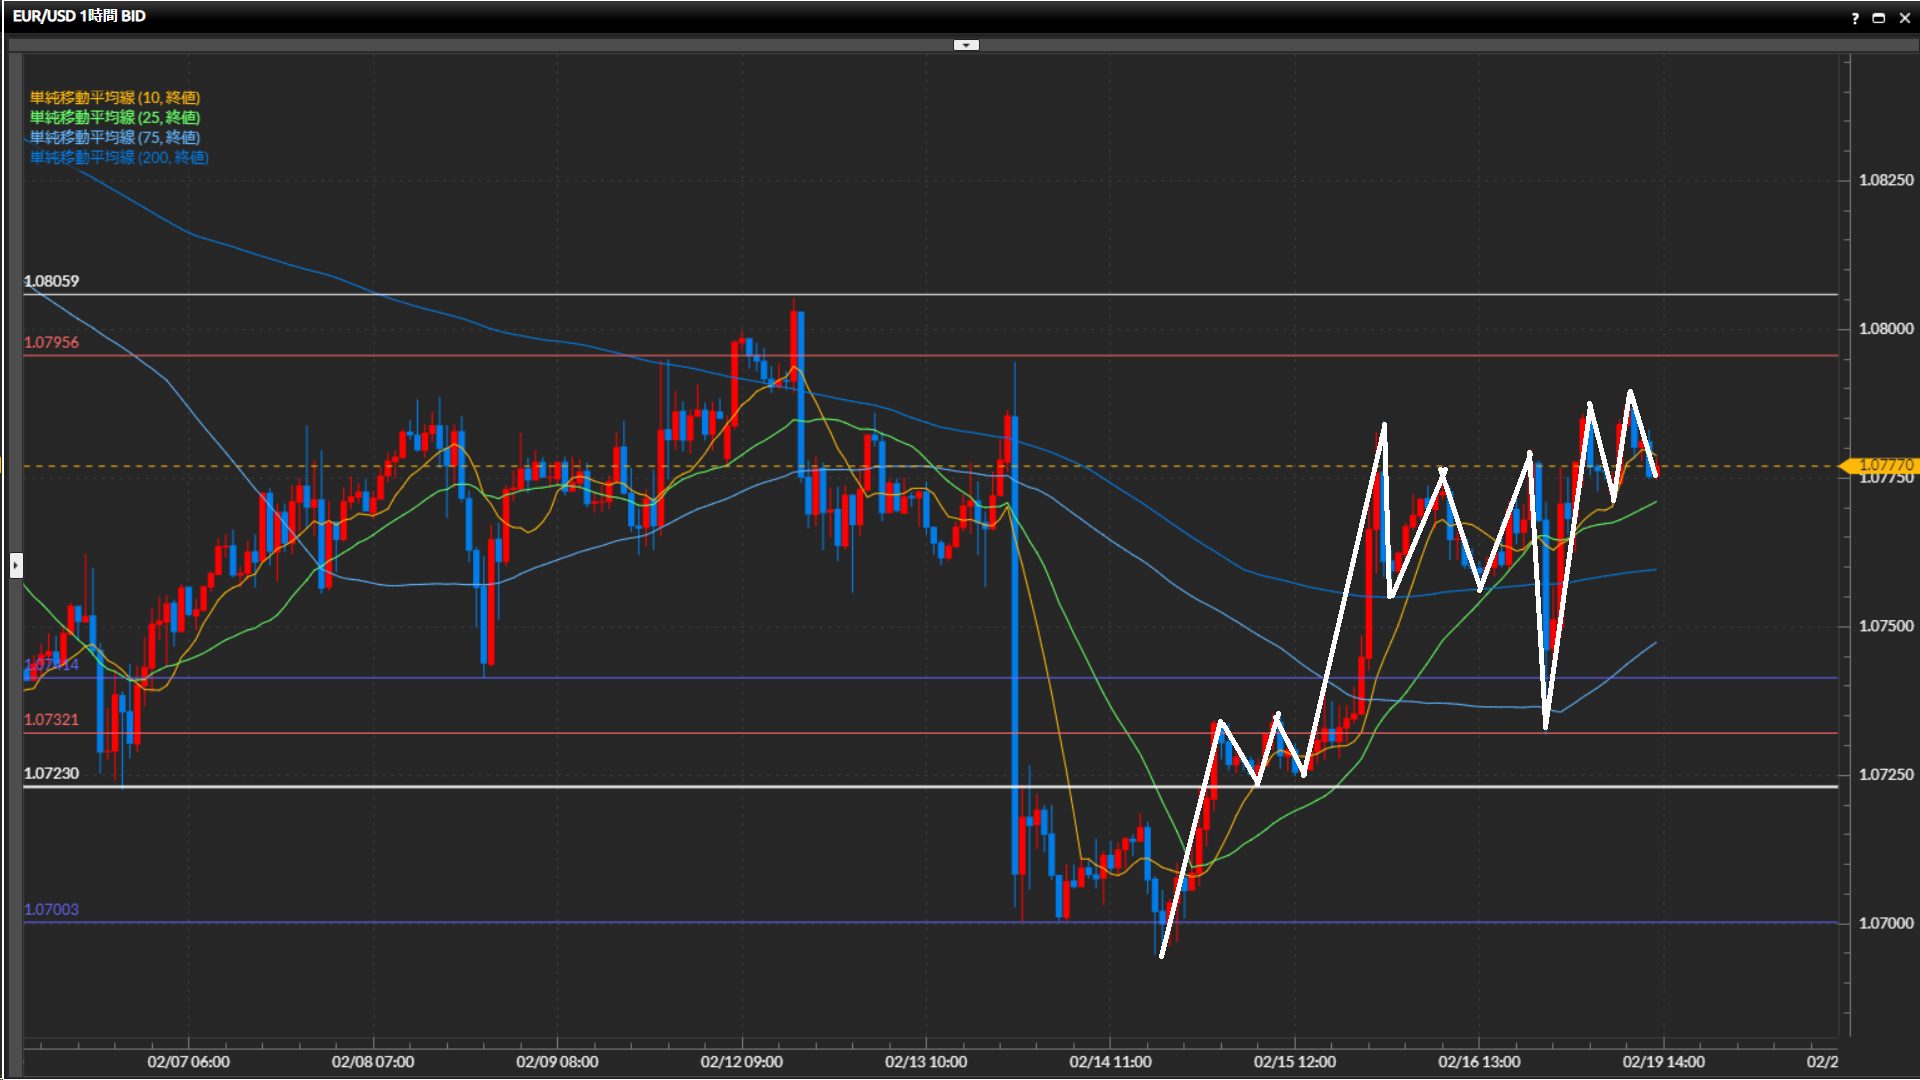Click the 02/09 08:00 time axis label
The width and height of the screenshot is (1920, 1080).
point(557,1061)
